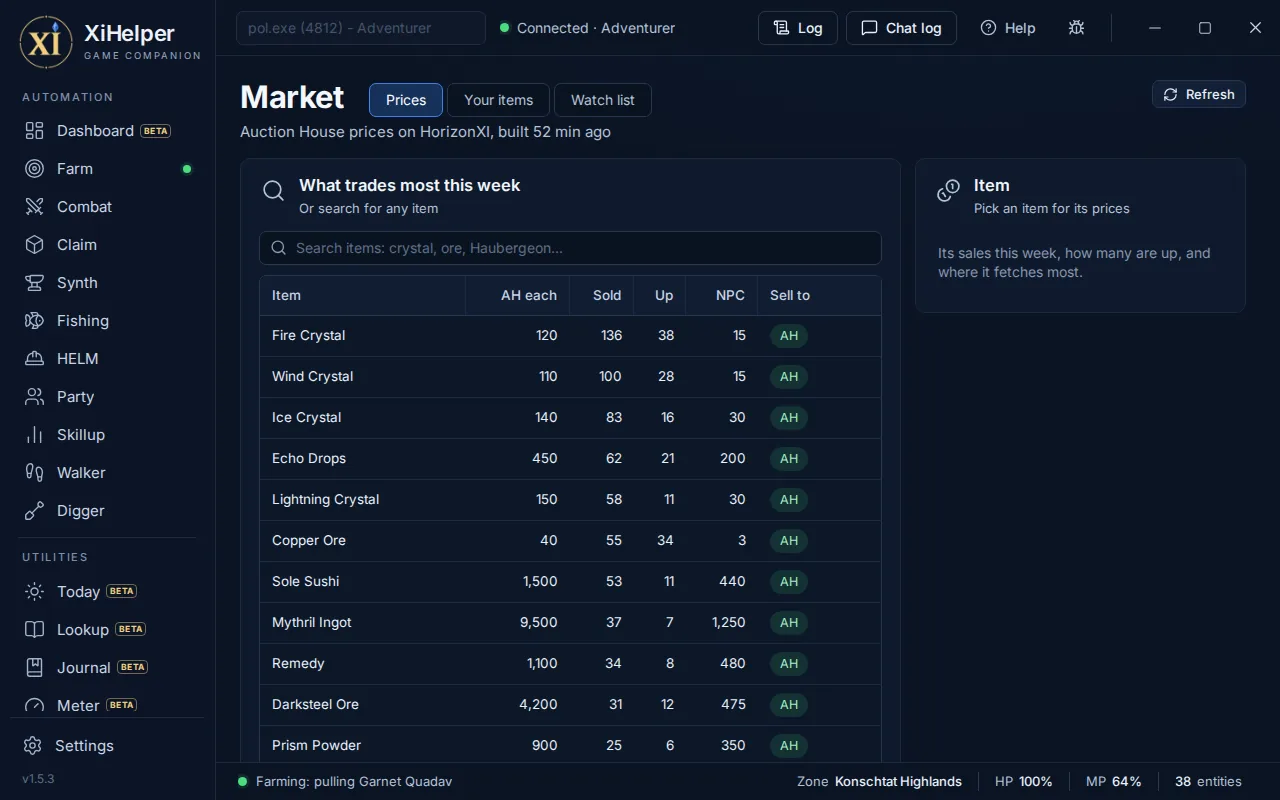The height and width of the screenshot is (800, 1280).
Task: Select the Darksteel Ore item
Action: tap(570, 705)
